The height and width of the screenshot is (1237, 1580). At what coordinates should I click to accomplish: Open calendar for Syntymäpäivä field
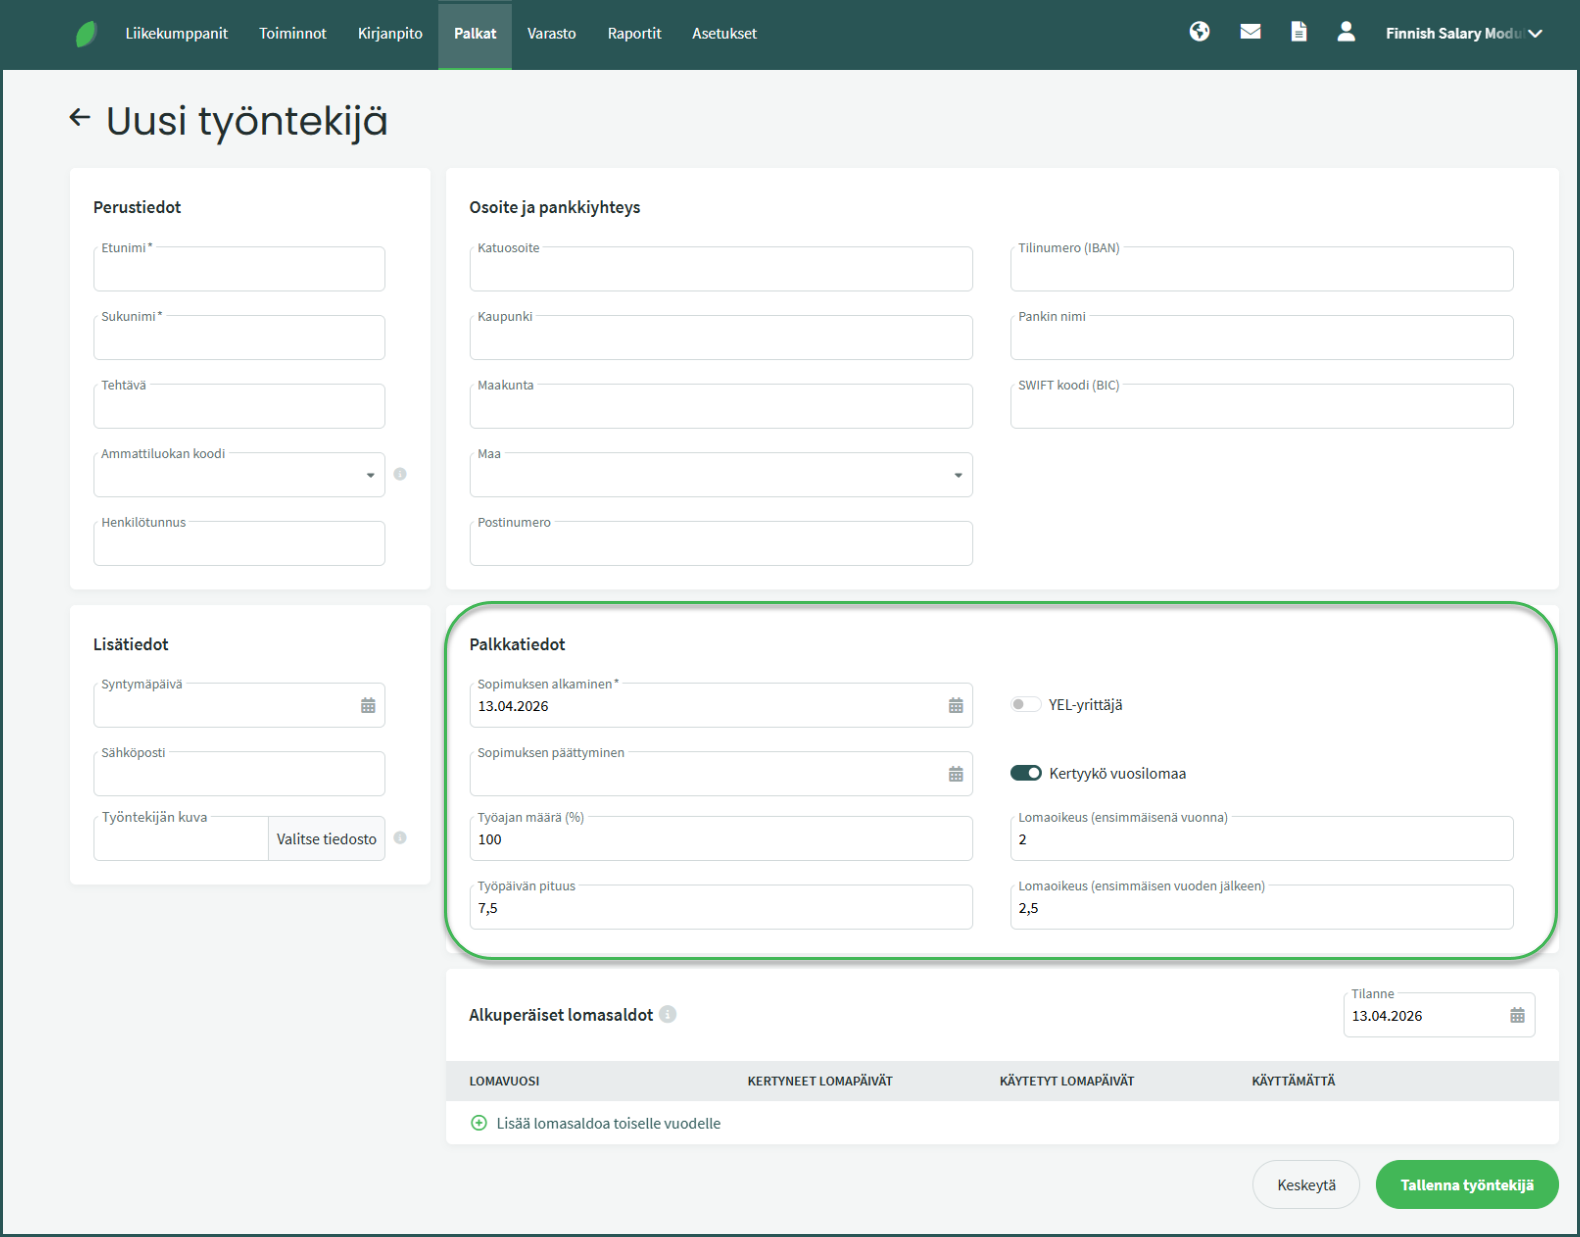pos(368,706)
